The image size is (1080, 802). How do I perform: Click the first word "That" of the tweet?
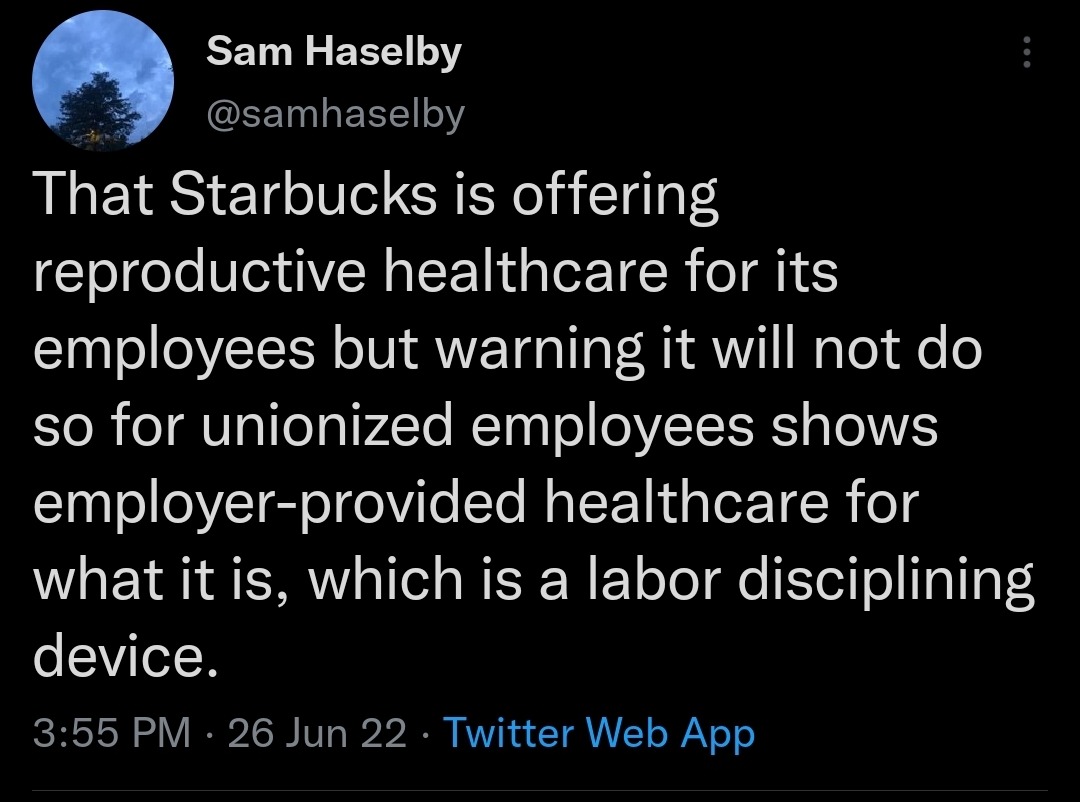(94, 195)
